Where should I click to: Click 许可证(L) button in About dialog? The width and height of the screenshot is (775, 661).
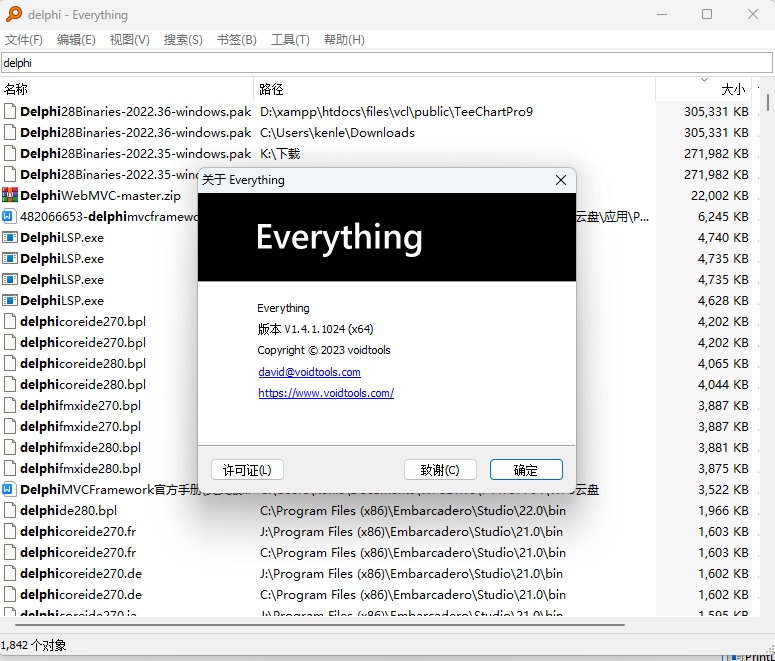[x=247, y=470]
